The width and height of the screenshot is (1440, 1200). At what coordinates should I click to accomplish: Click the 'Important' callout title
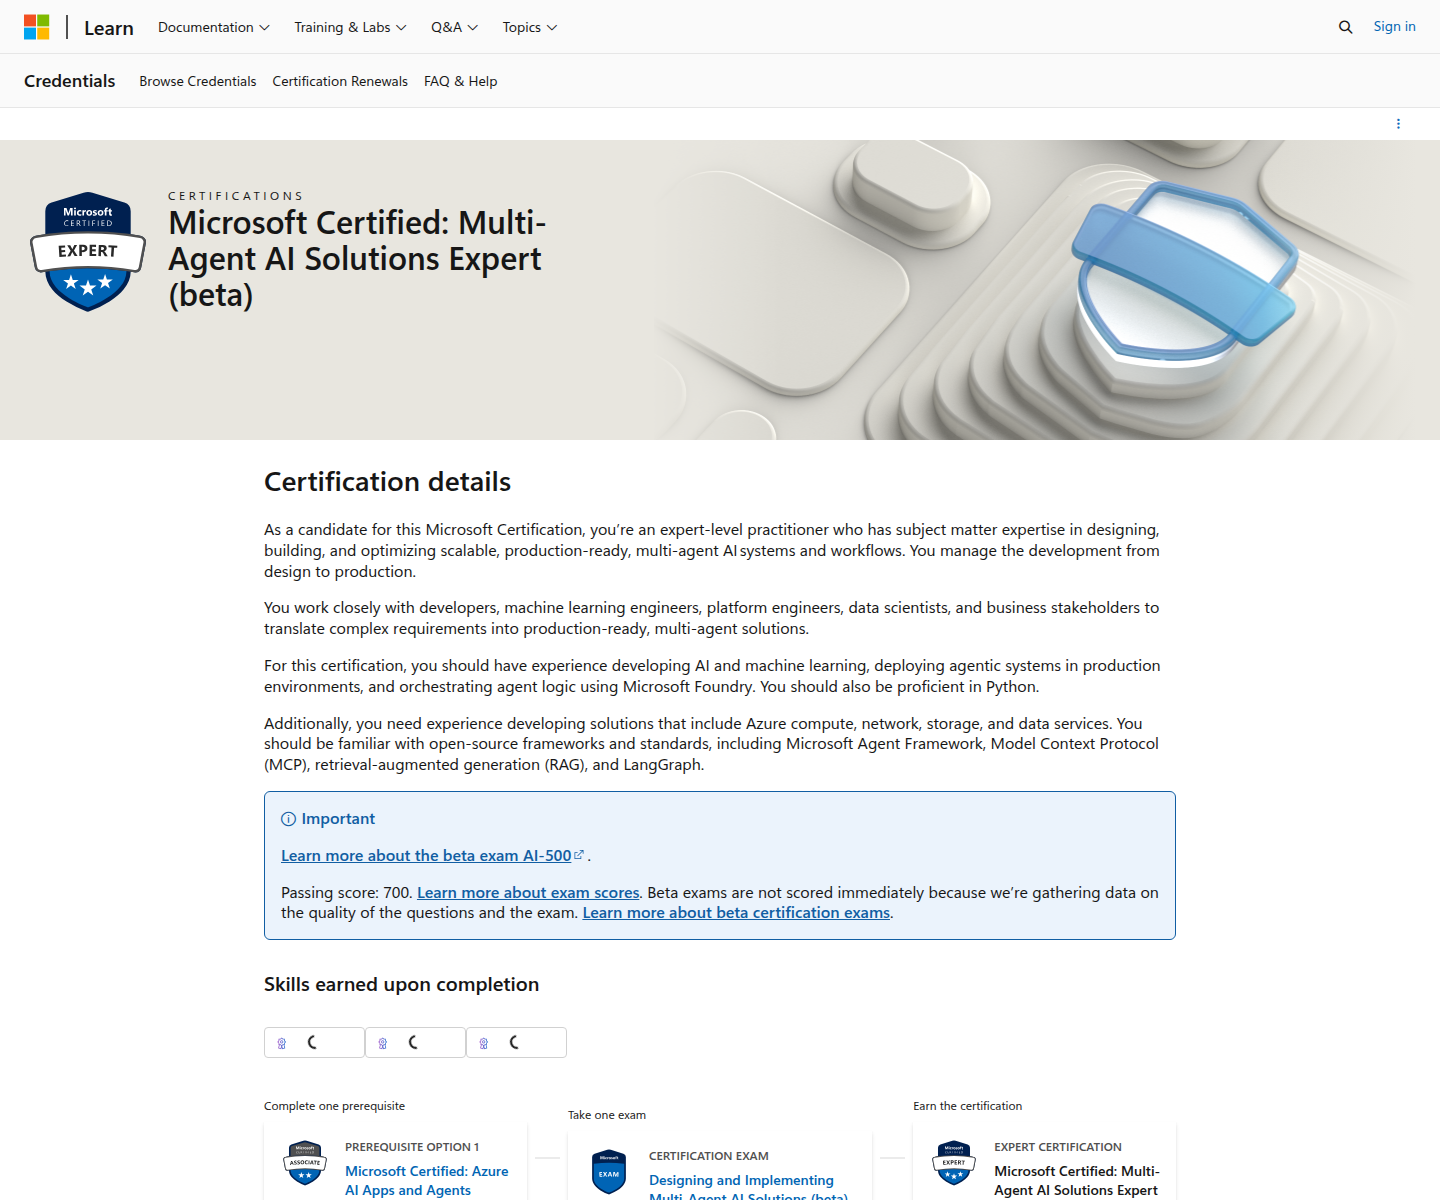338,819
